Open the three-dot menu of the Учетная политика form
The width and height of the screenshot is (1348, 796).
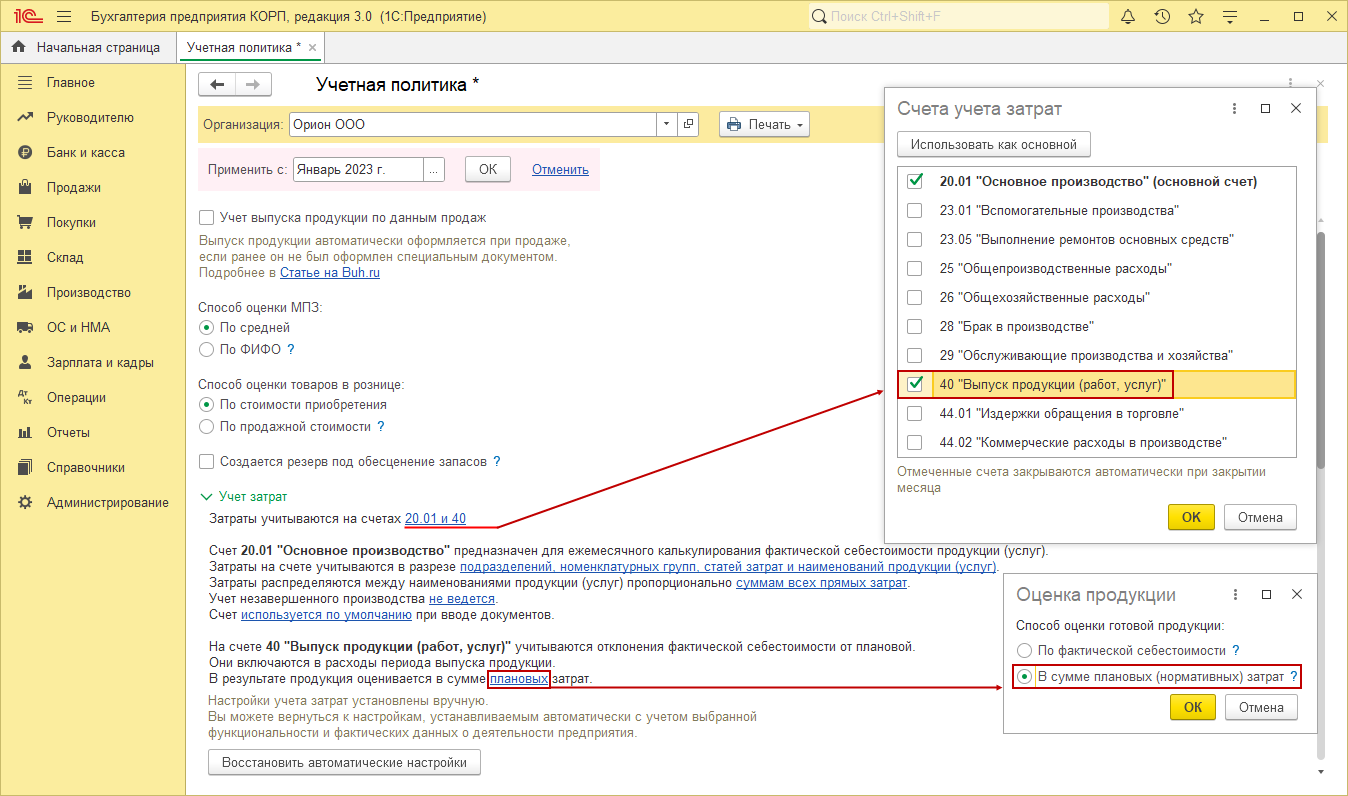pyautogui.click(x=1290, y=85)
